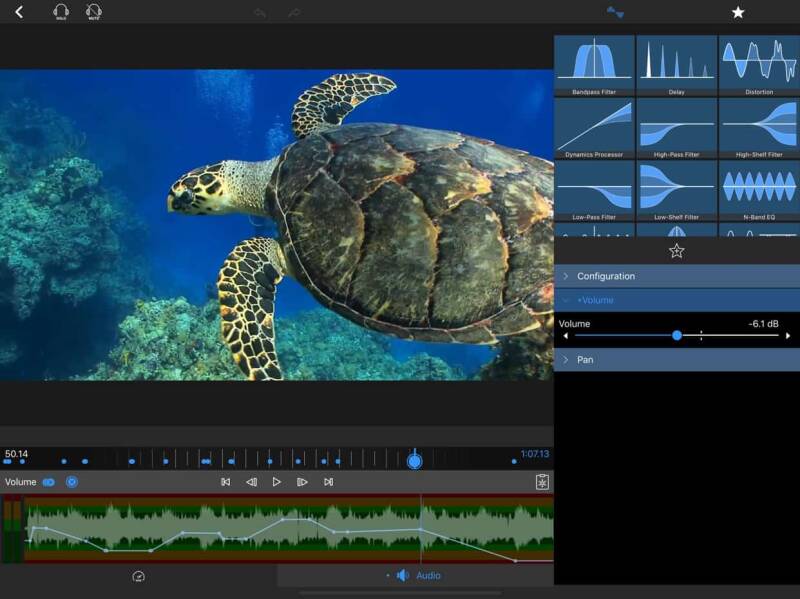The height and width of the screenshot is (599, 800).
Task: Select the Distortion effect
Action: [x=759, y=66]
